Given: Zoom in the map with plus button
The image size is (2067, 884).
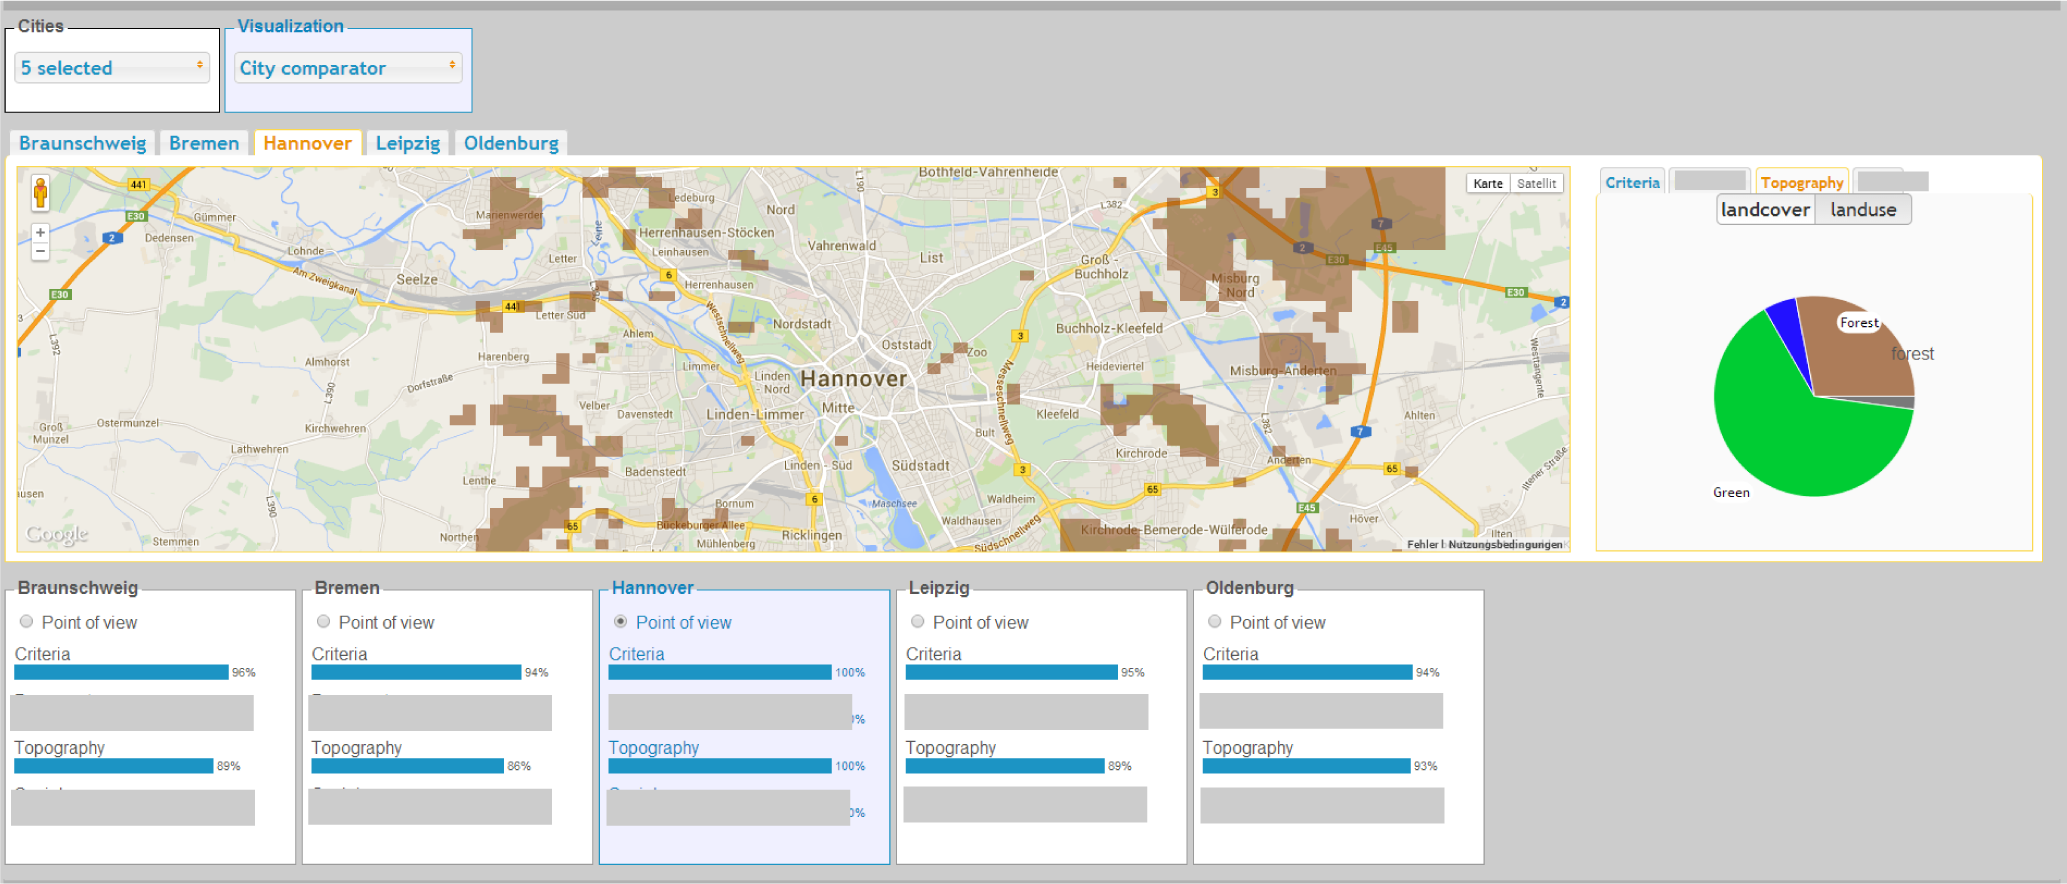Looking at the screenshot, I should pos(40,233).
